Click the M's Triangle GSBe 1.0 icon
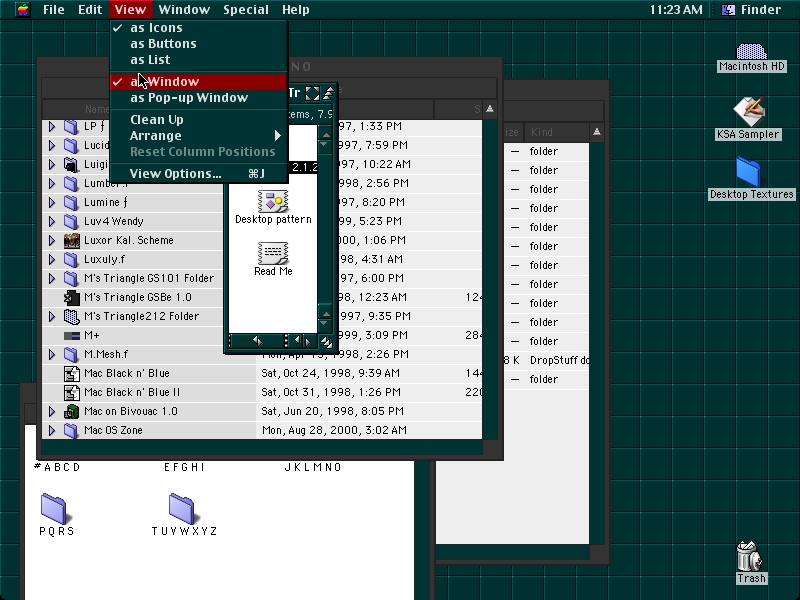 tap(71, 297)
